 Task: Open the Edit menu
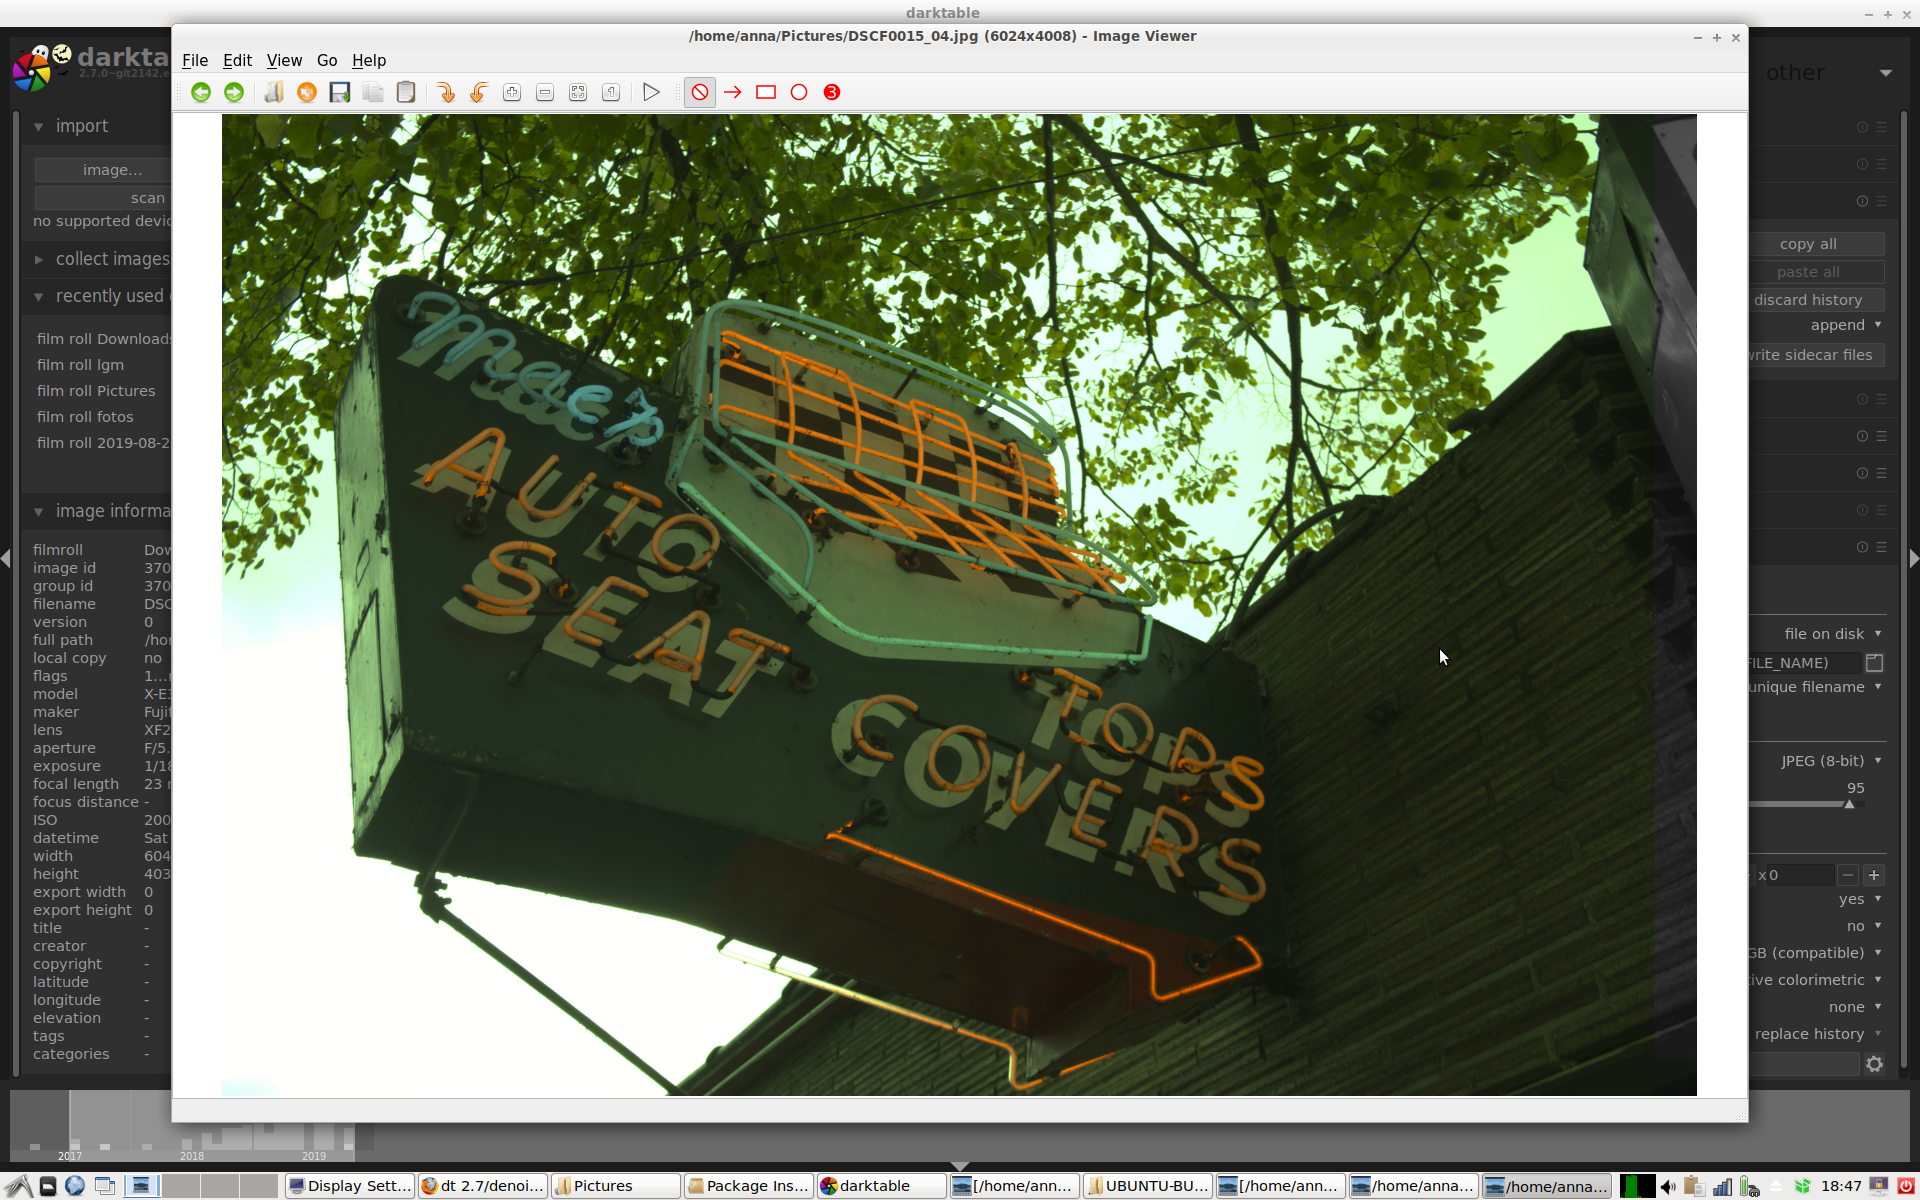[x=237, y=60]
